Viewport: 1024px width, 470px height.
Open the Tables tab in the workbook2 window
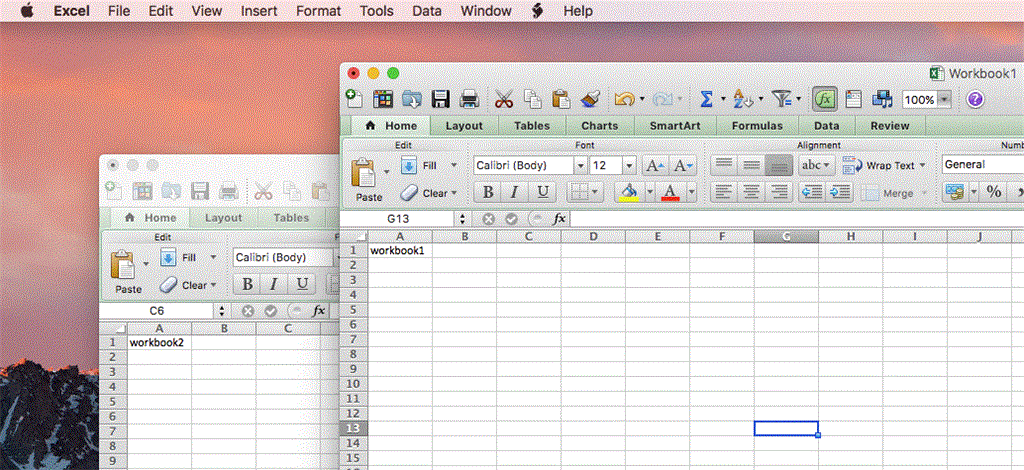click(291, 218)
